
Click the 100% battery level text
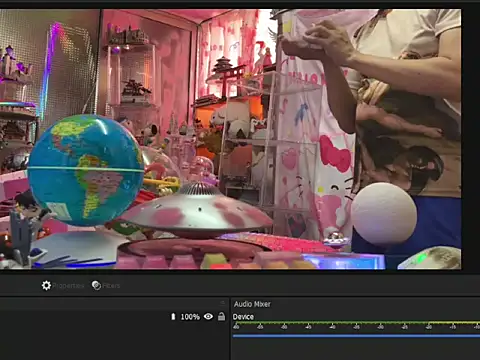[190, 317]
